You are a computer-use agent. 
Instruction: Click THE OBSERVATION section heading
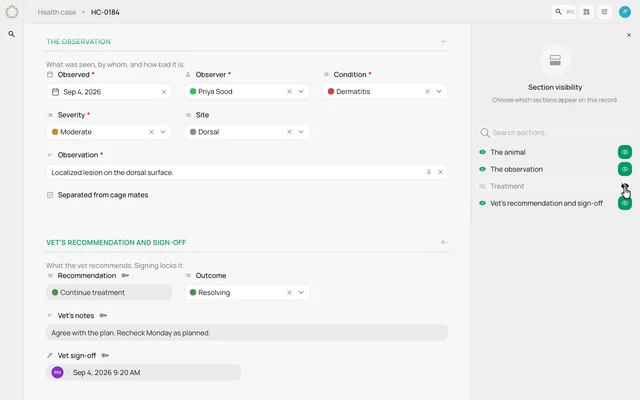click(78, 42)
